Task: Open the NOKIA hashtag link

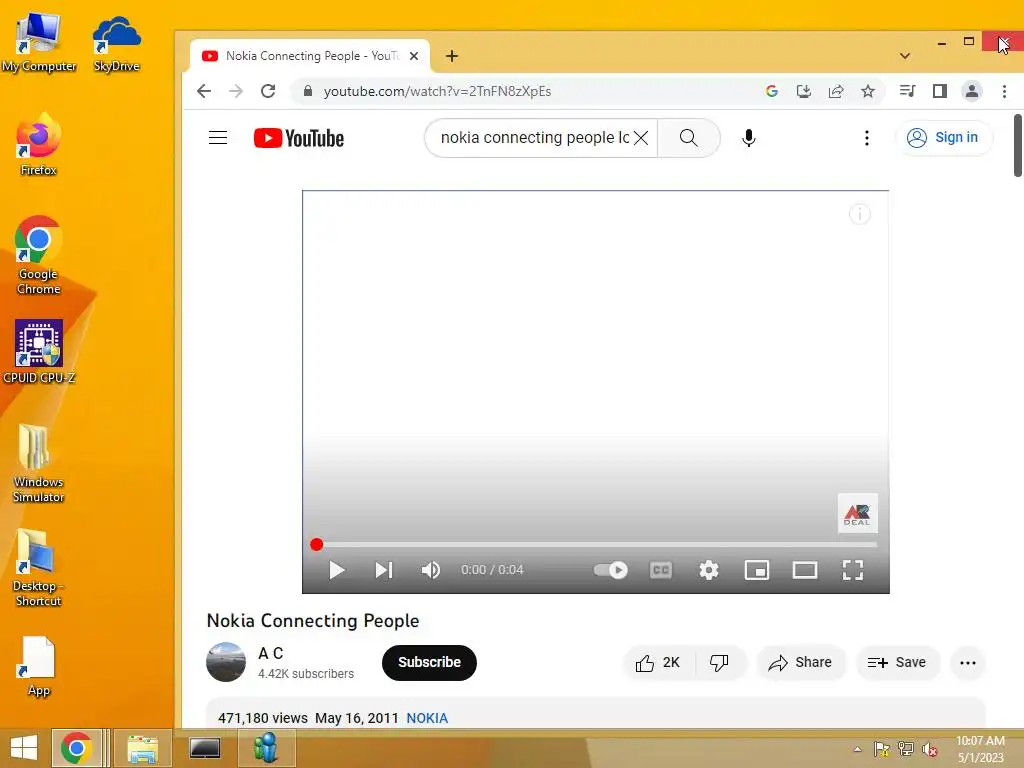Action: pos(427,718)
